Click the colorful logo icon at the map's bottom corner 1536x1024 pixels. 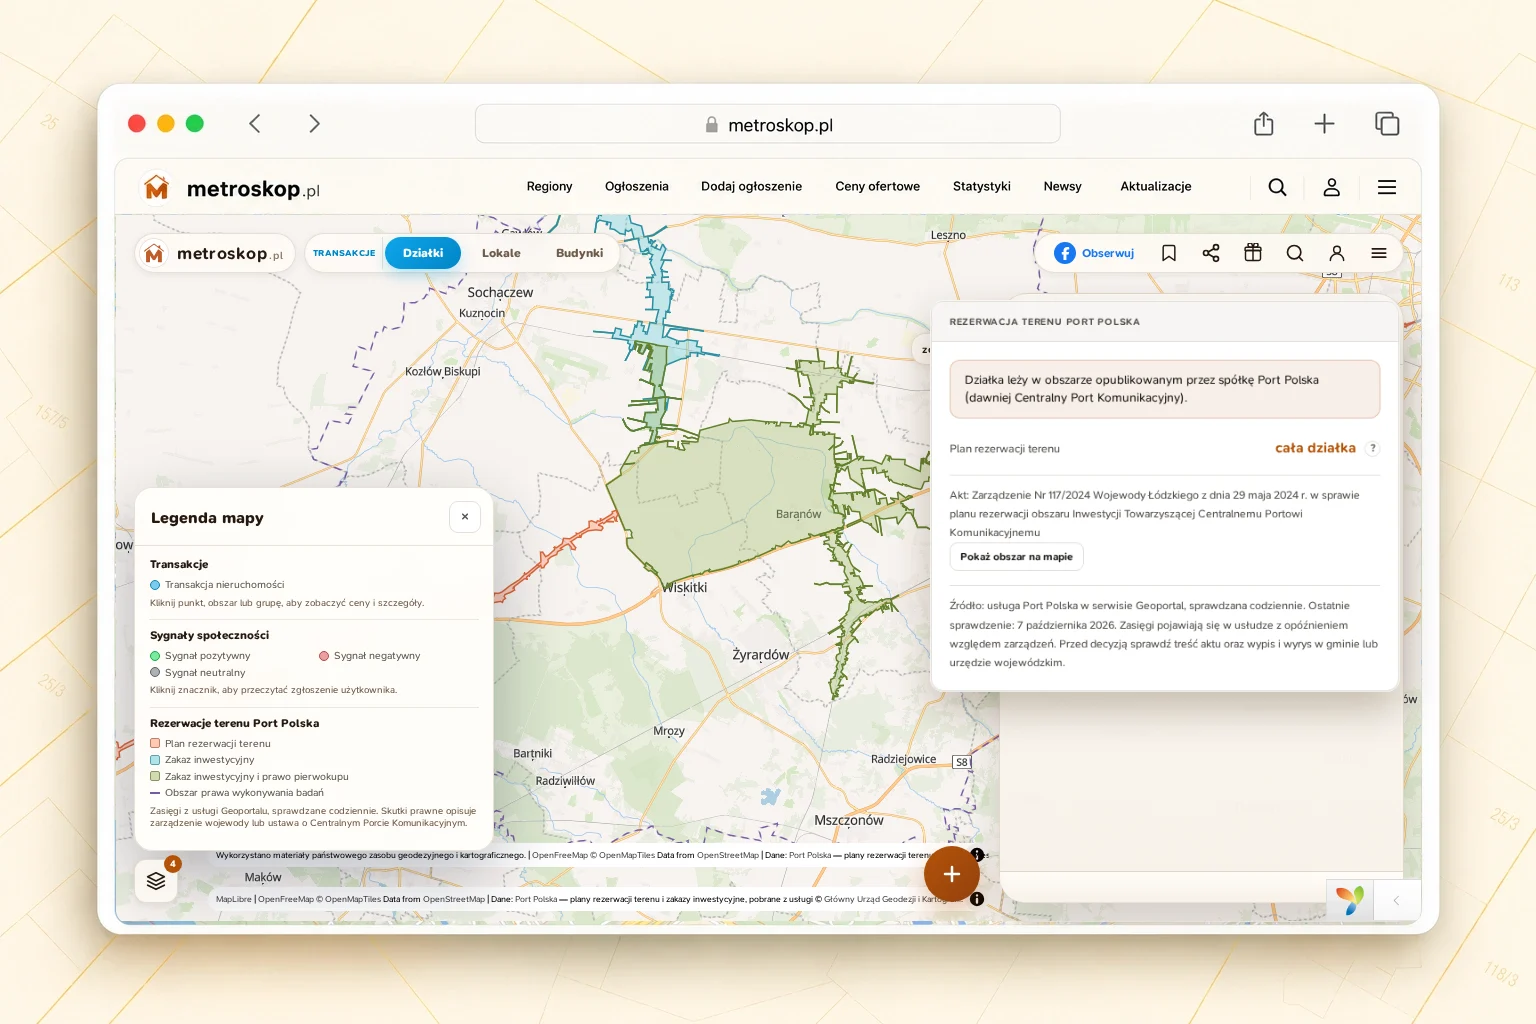coord(1350,900)
